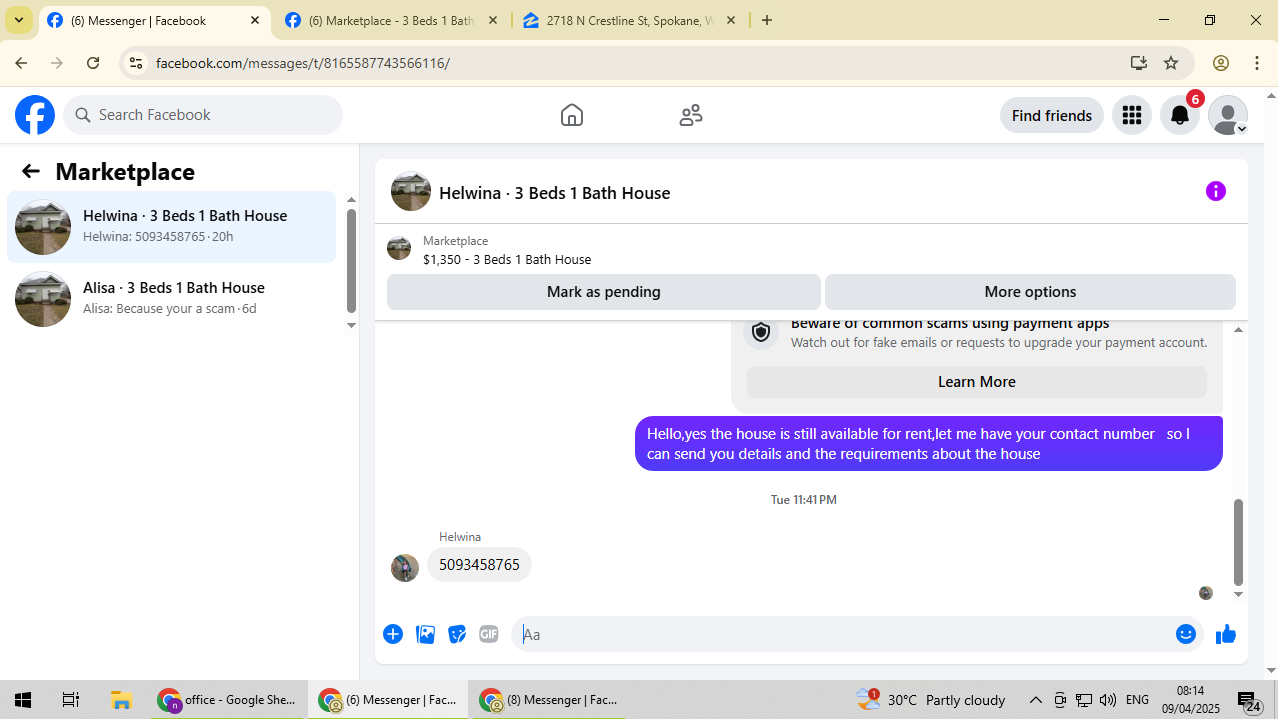Click the ENG language indicator
The image size is (1278, 719).
tap(1137, 700)
